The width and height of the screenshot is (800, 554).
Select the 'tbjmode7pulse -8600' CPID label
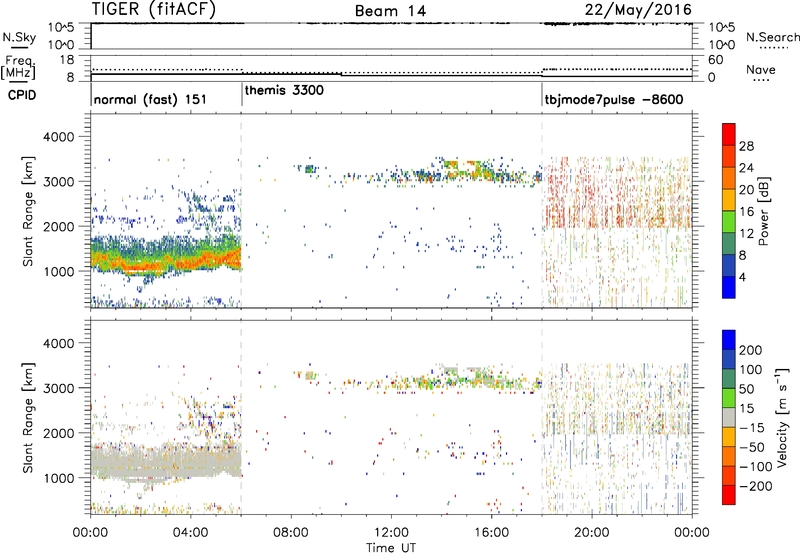614,99
